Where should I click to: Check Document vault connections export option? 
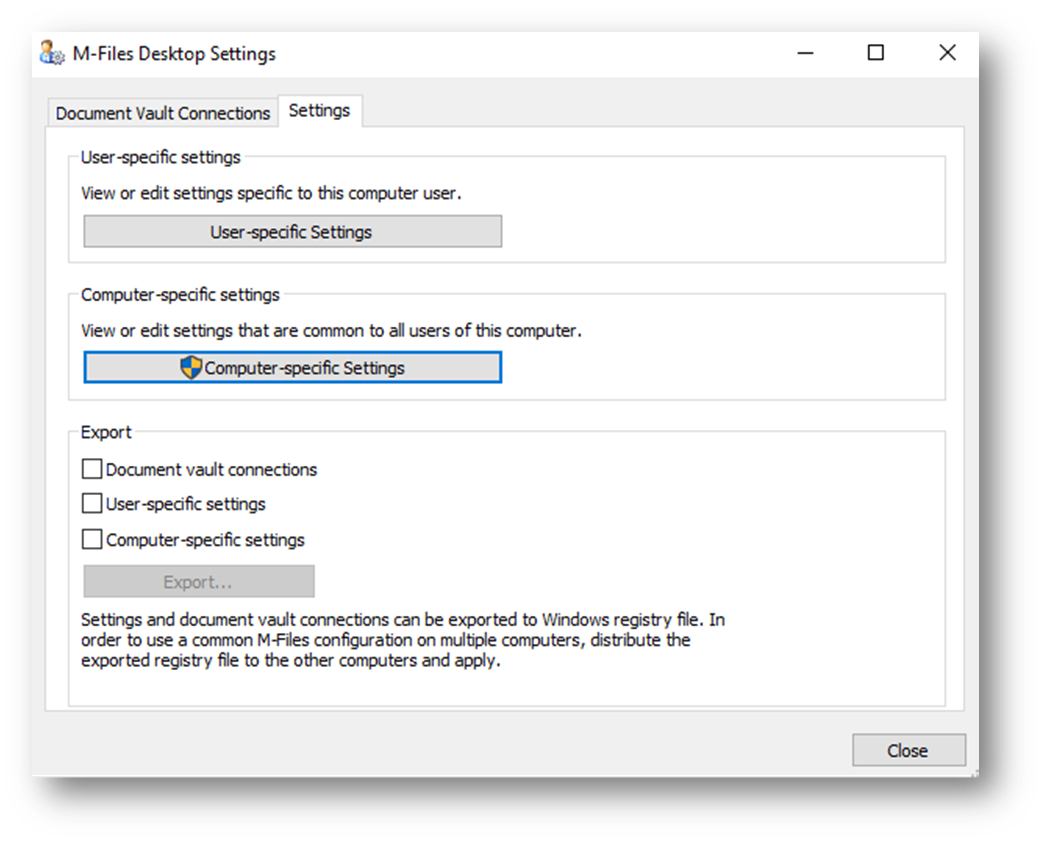coord(92,469)
